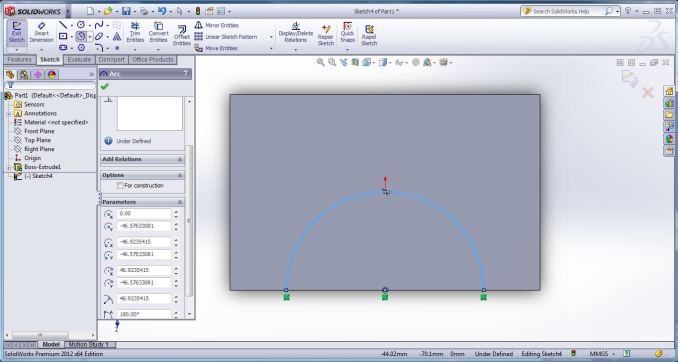Select the Line sketch tool
The height and width of the screenshot is (362, 678).
tap(63, 25)
